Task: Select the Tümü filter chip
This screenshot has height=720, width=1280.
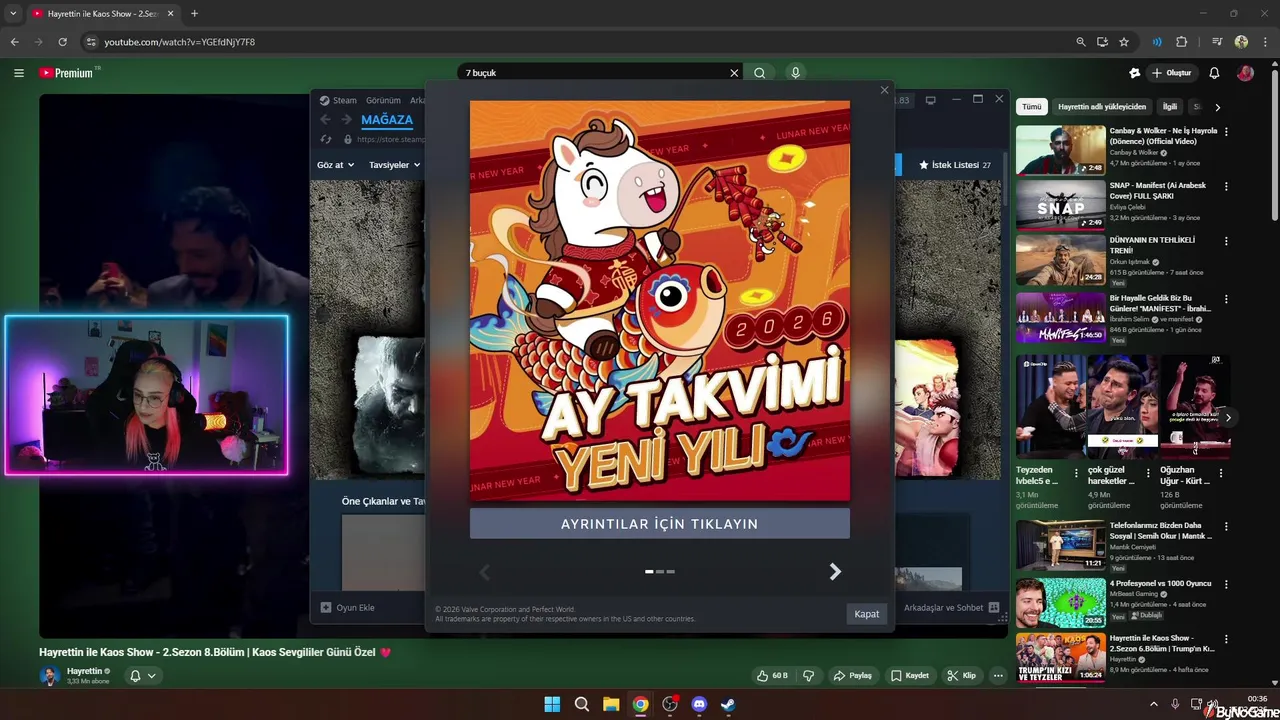Action: click(x=1031, y=106)
